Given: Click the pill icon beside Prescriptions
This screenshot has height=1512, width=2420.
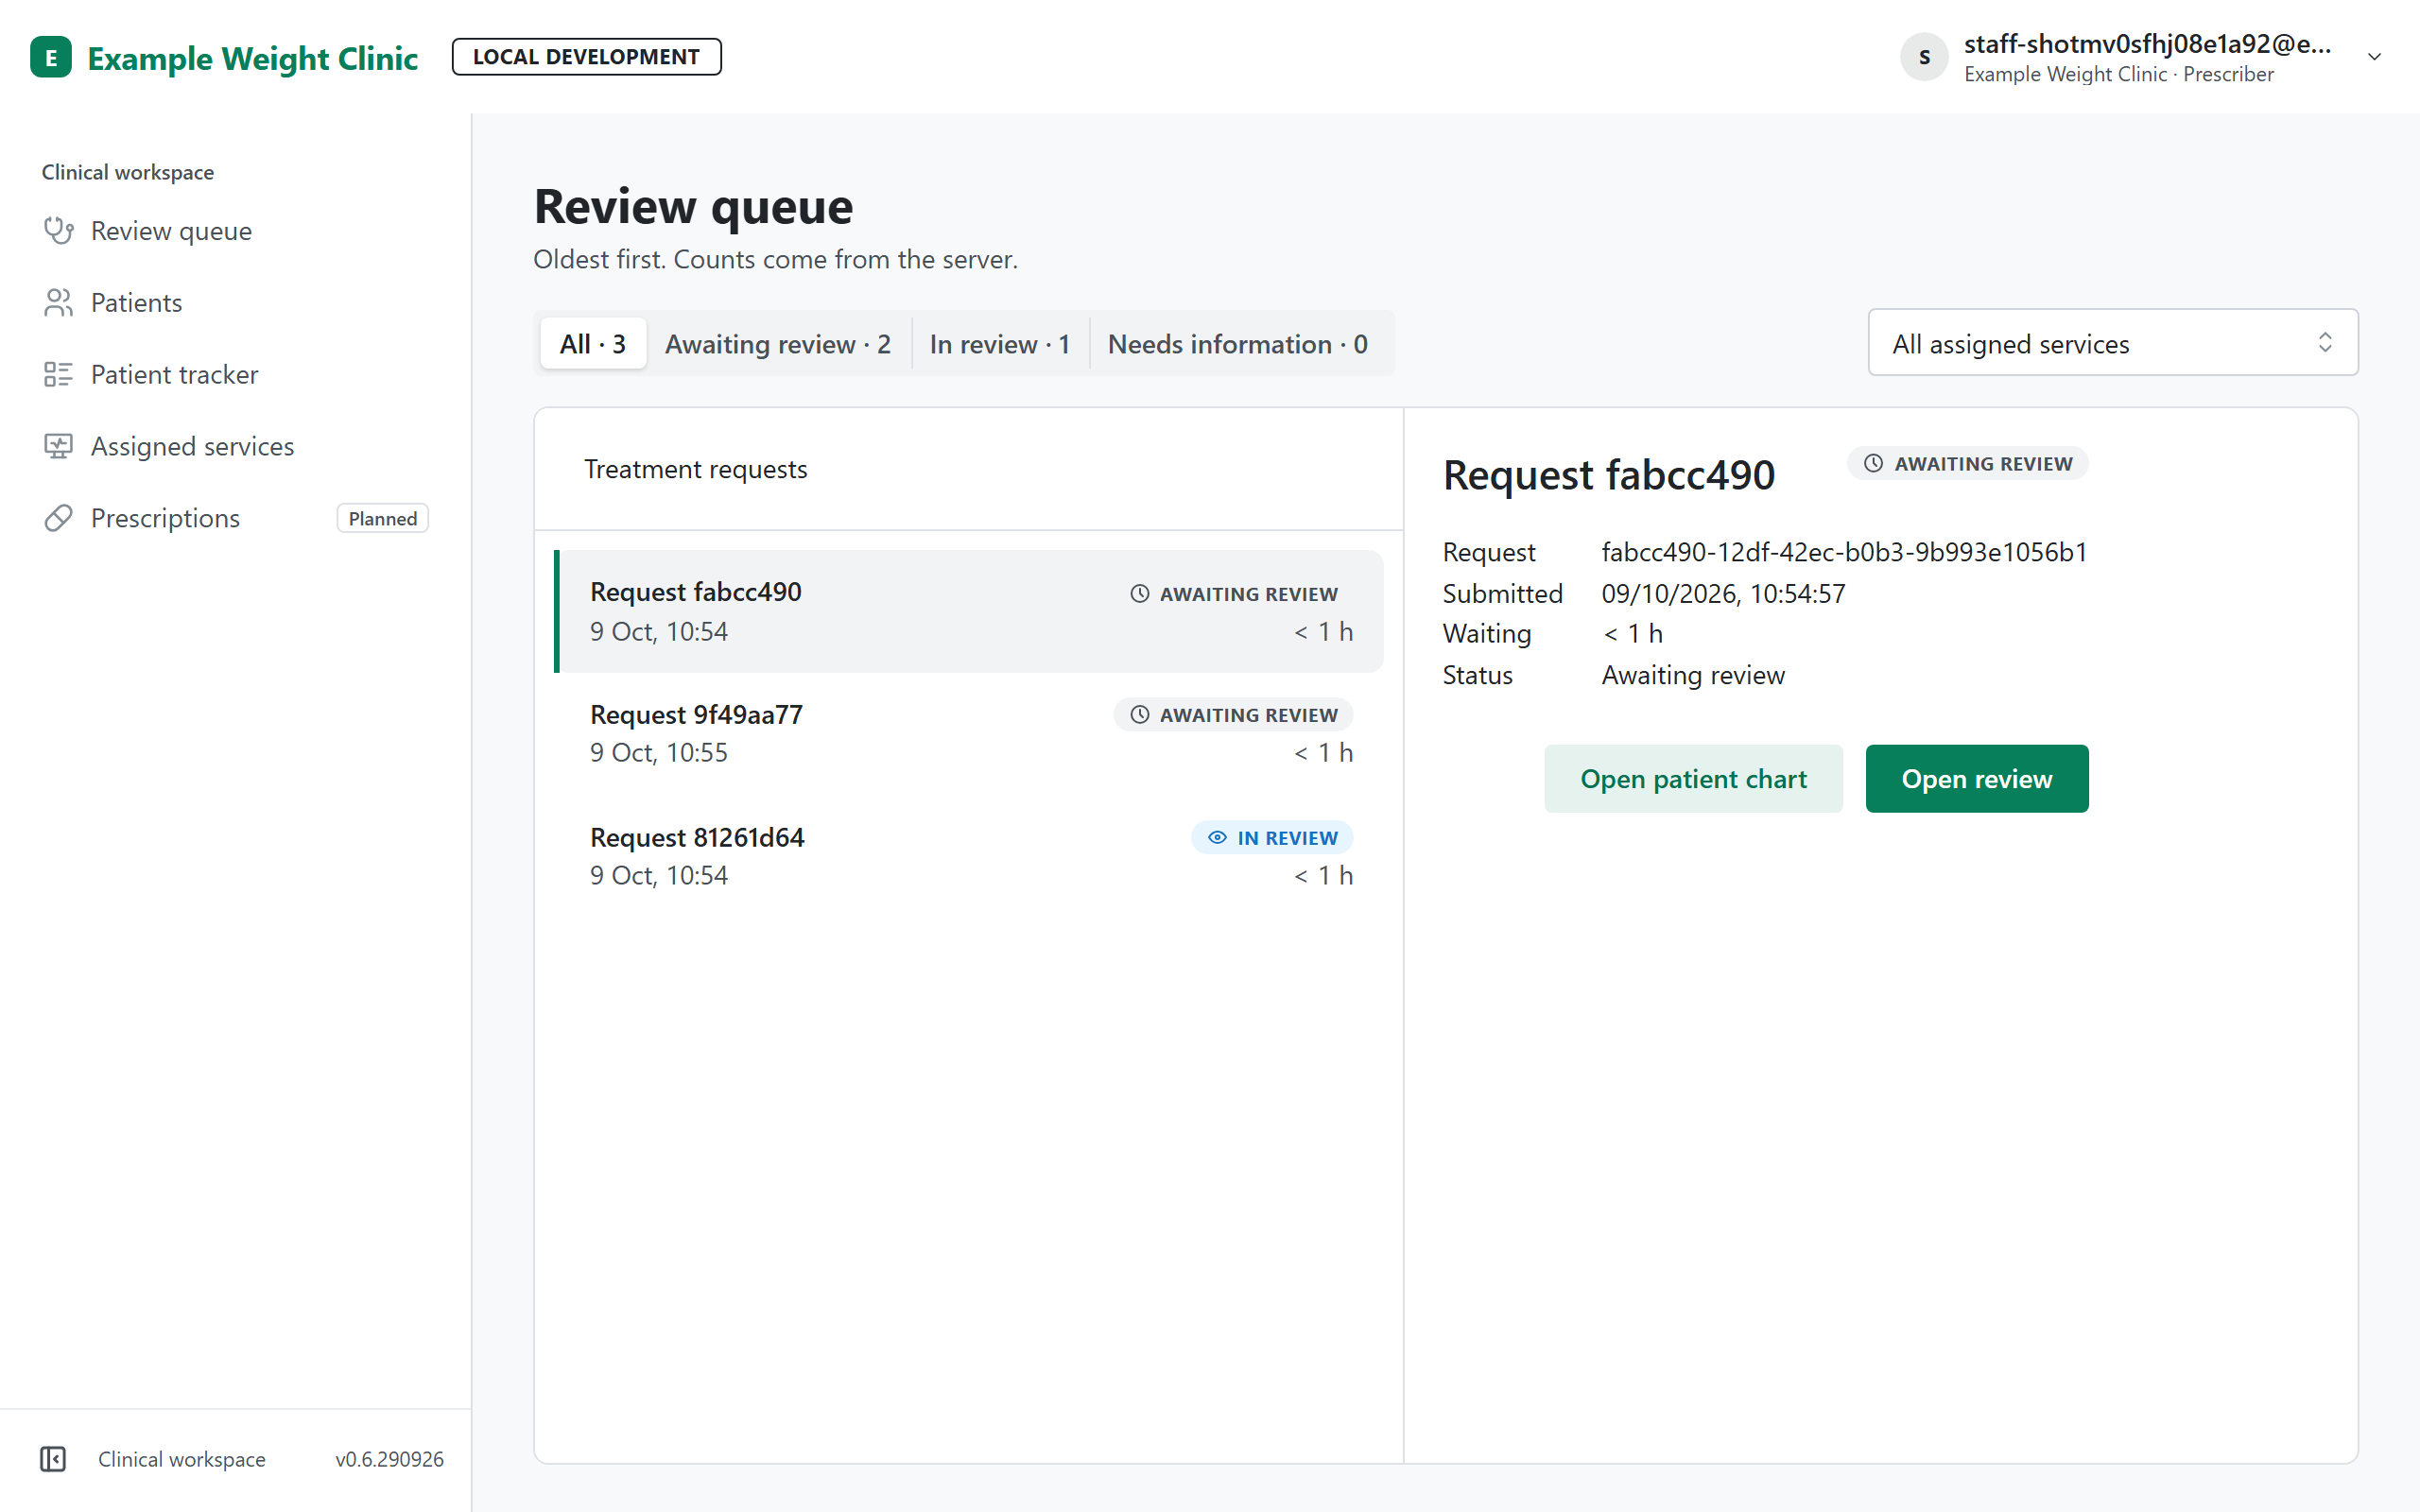Looking at the screenshot, I should pyautogui.click(x=58, y=518).
